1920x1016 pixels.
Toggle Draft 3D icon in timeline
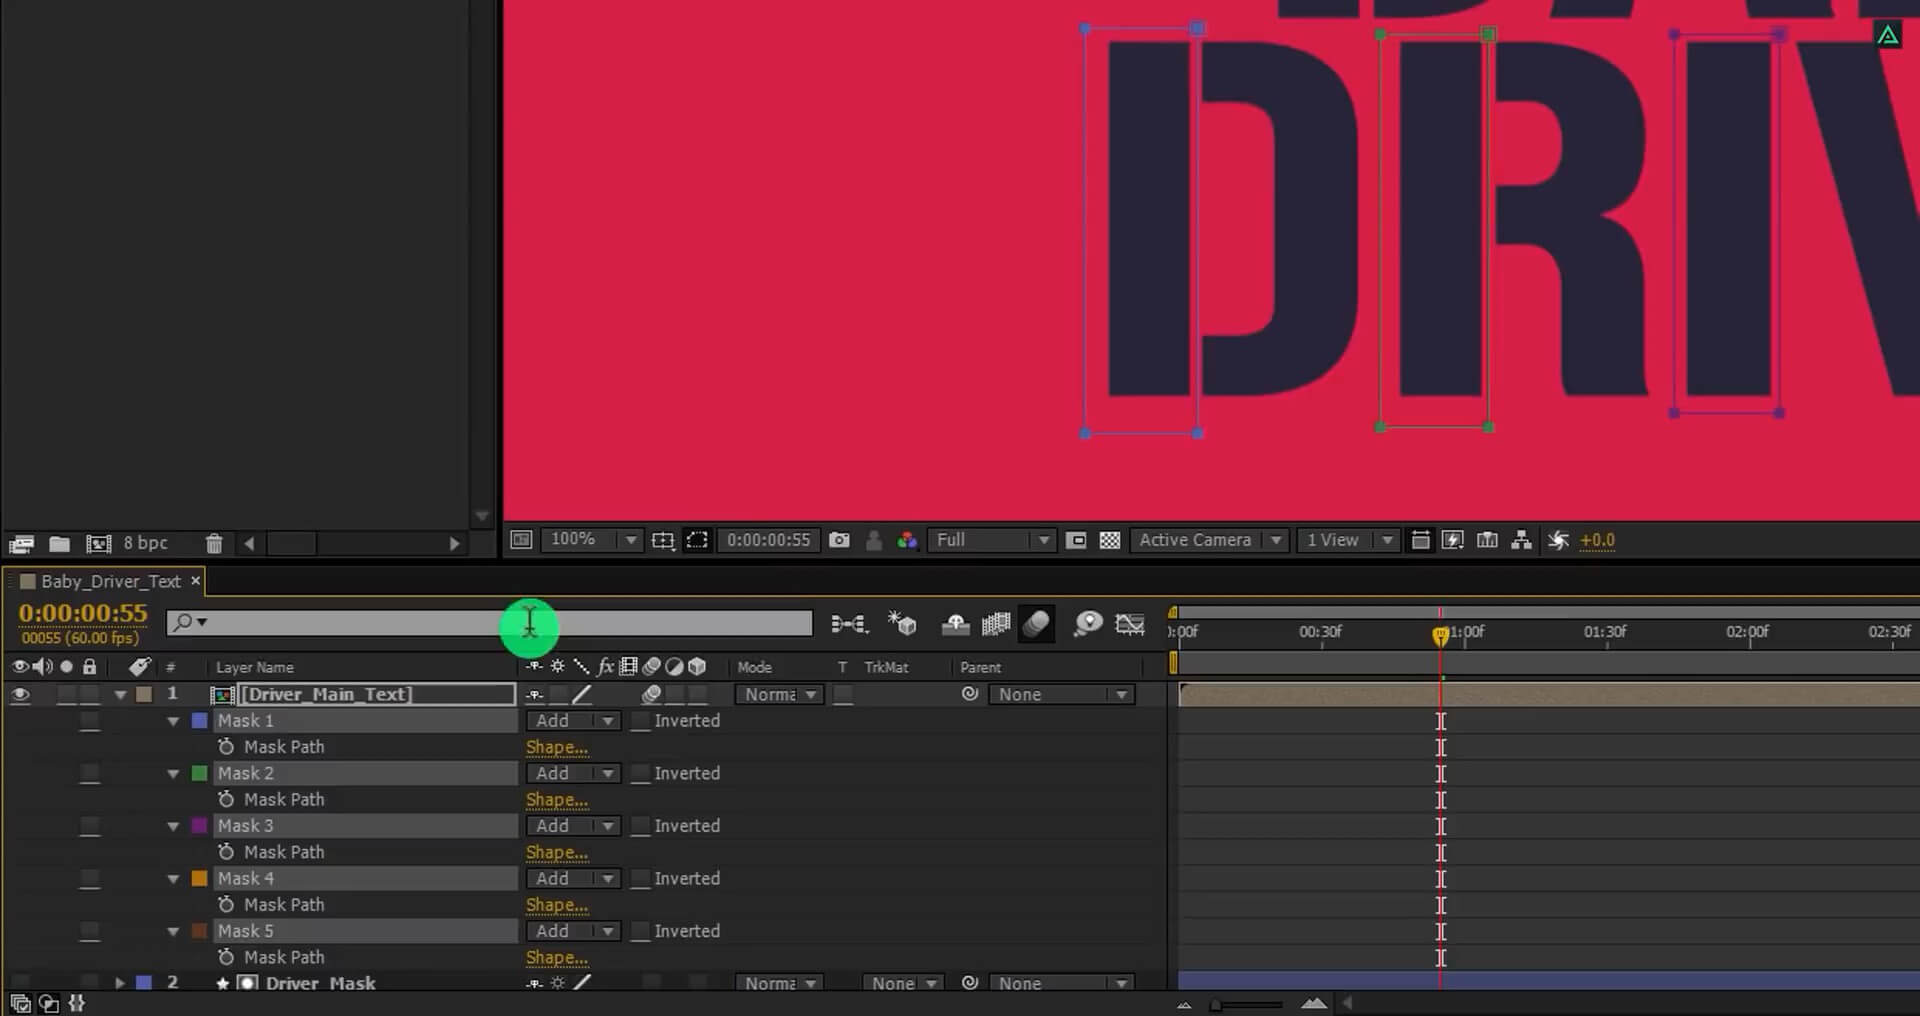pyautogui.click(x=902, y=624)
